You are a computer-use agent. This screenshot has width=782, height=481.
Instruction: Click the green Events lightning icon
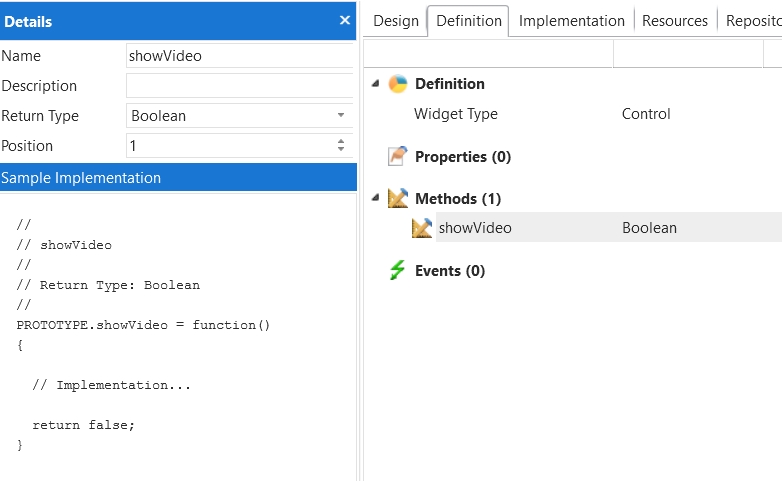pyautogui.click(x=398, y=271)
